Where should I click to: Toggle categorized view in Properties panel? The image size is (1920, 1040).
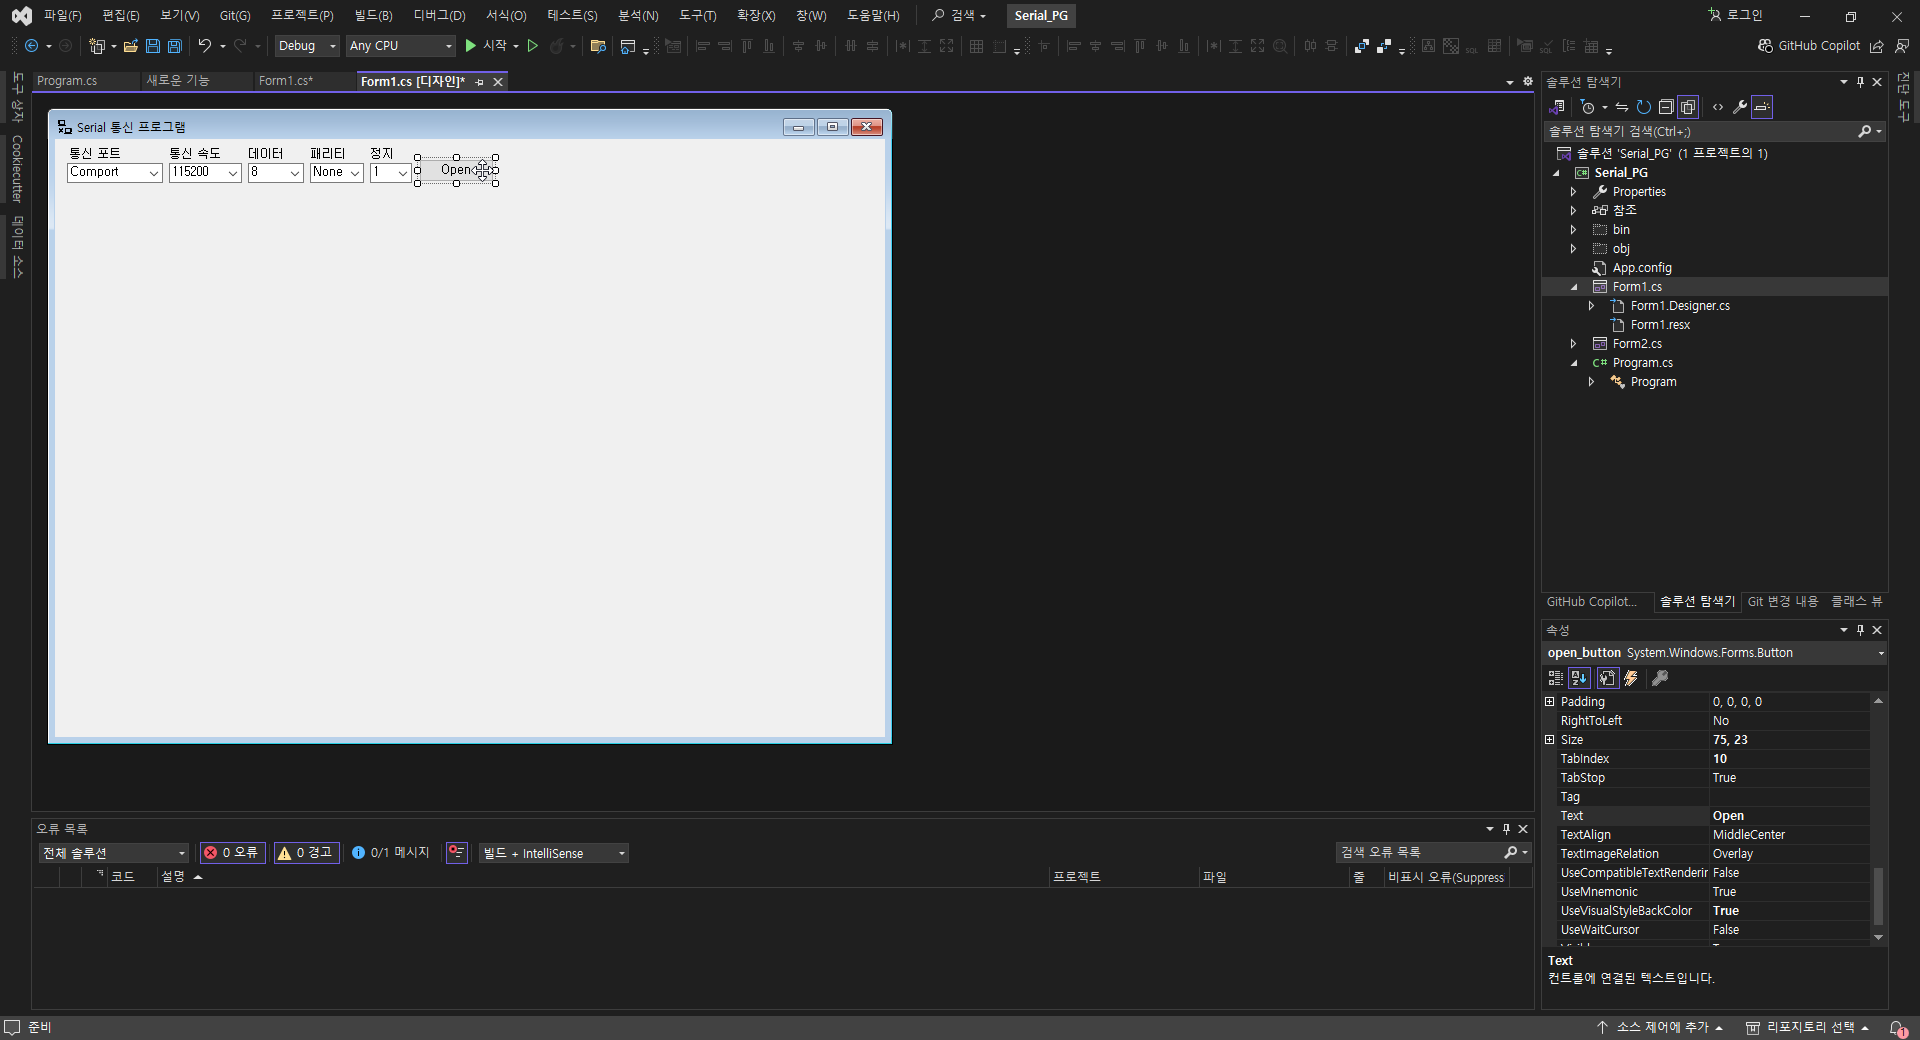tap(1556, 678)
